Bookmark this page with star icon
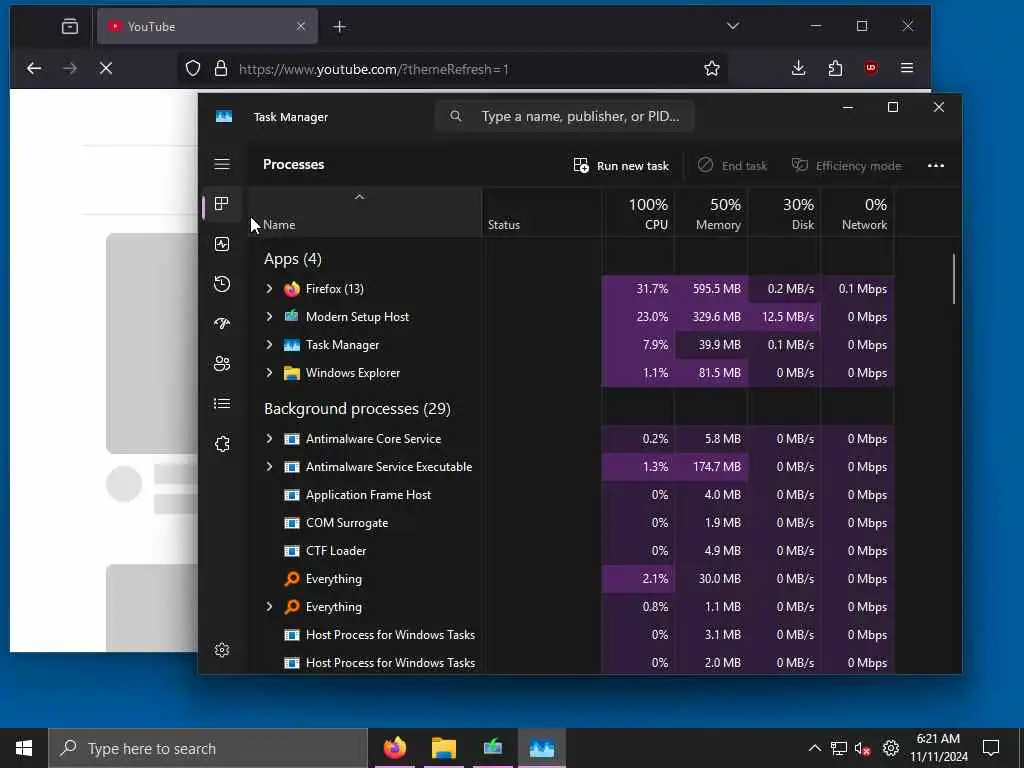The width and height of the screenshot is (1024, 768). 712,68
